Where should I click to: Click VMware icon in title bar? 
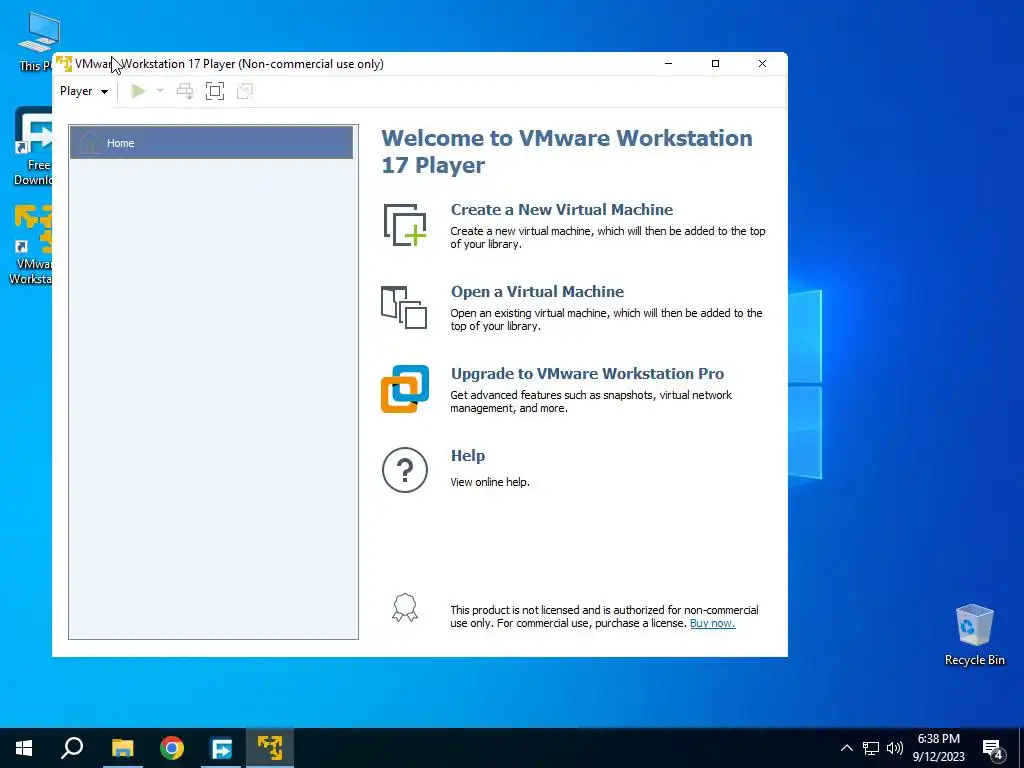(x=64, y=64)
